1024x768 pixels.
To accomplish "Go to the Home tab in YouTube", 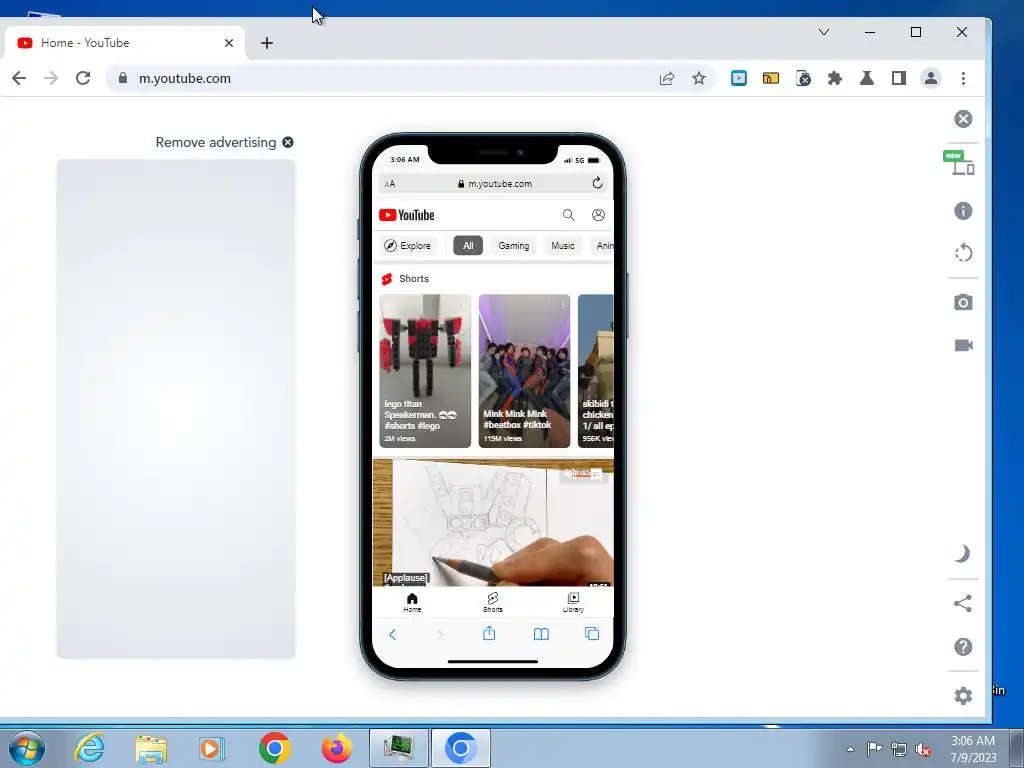I will [412, 602].
